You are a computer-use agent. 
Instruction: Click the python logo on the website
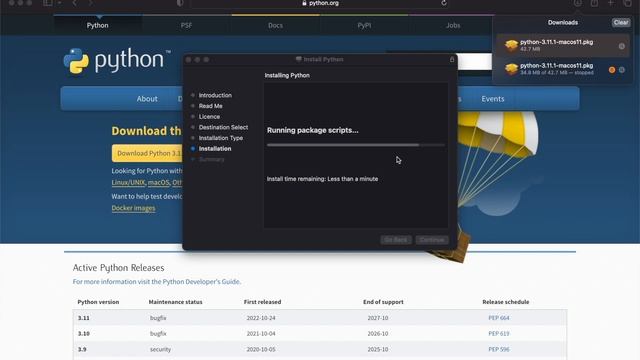[117, 60]
